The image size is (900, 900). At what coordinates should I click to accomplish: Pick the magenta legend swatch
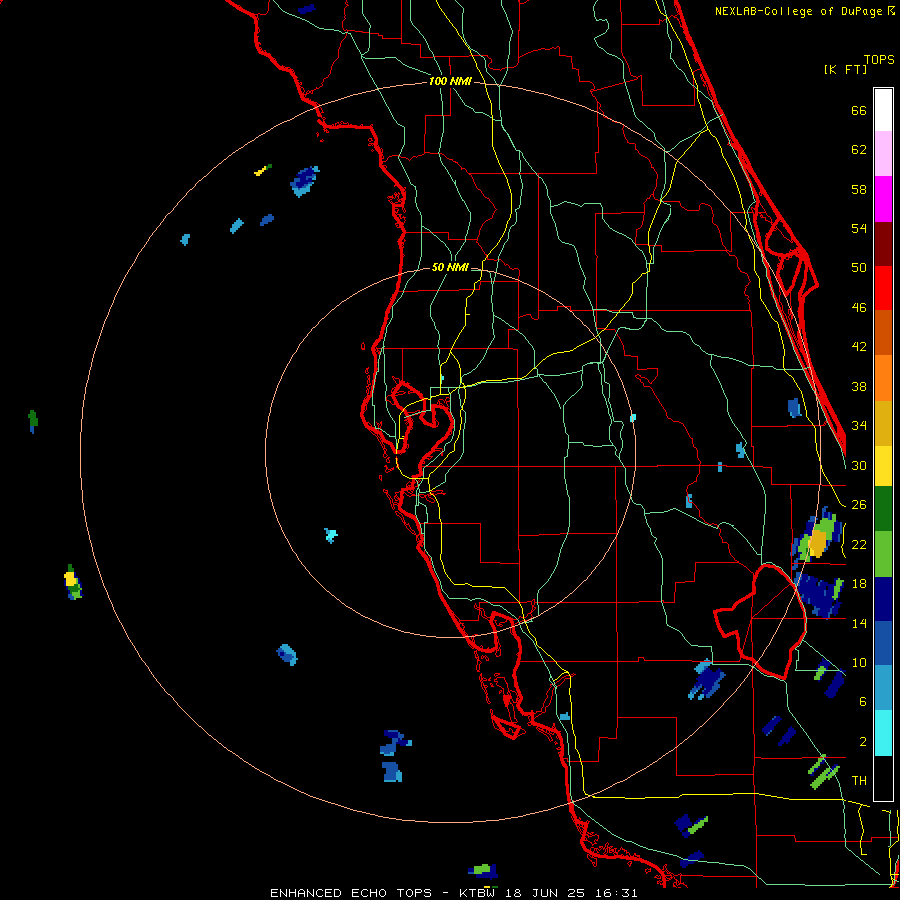(x=883, y=199)
